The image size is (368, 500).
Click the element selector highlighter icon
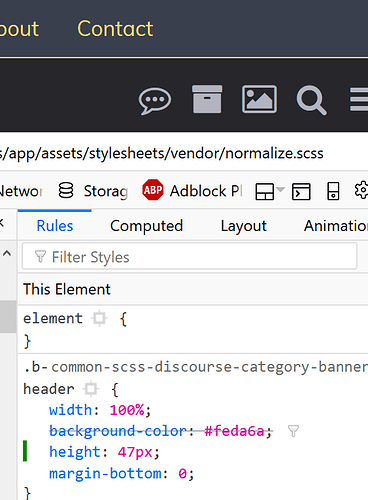click(x=99, y=318)
